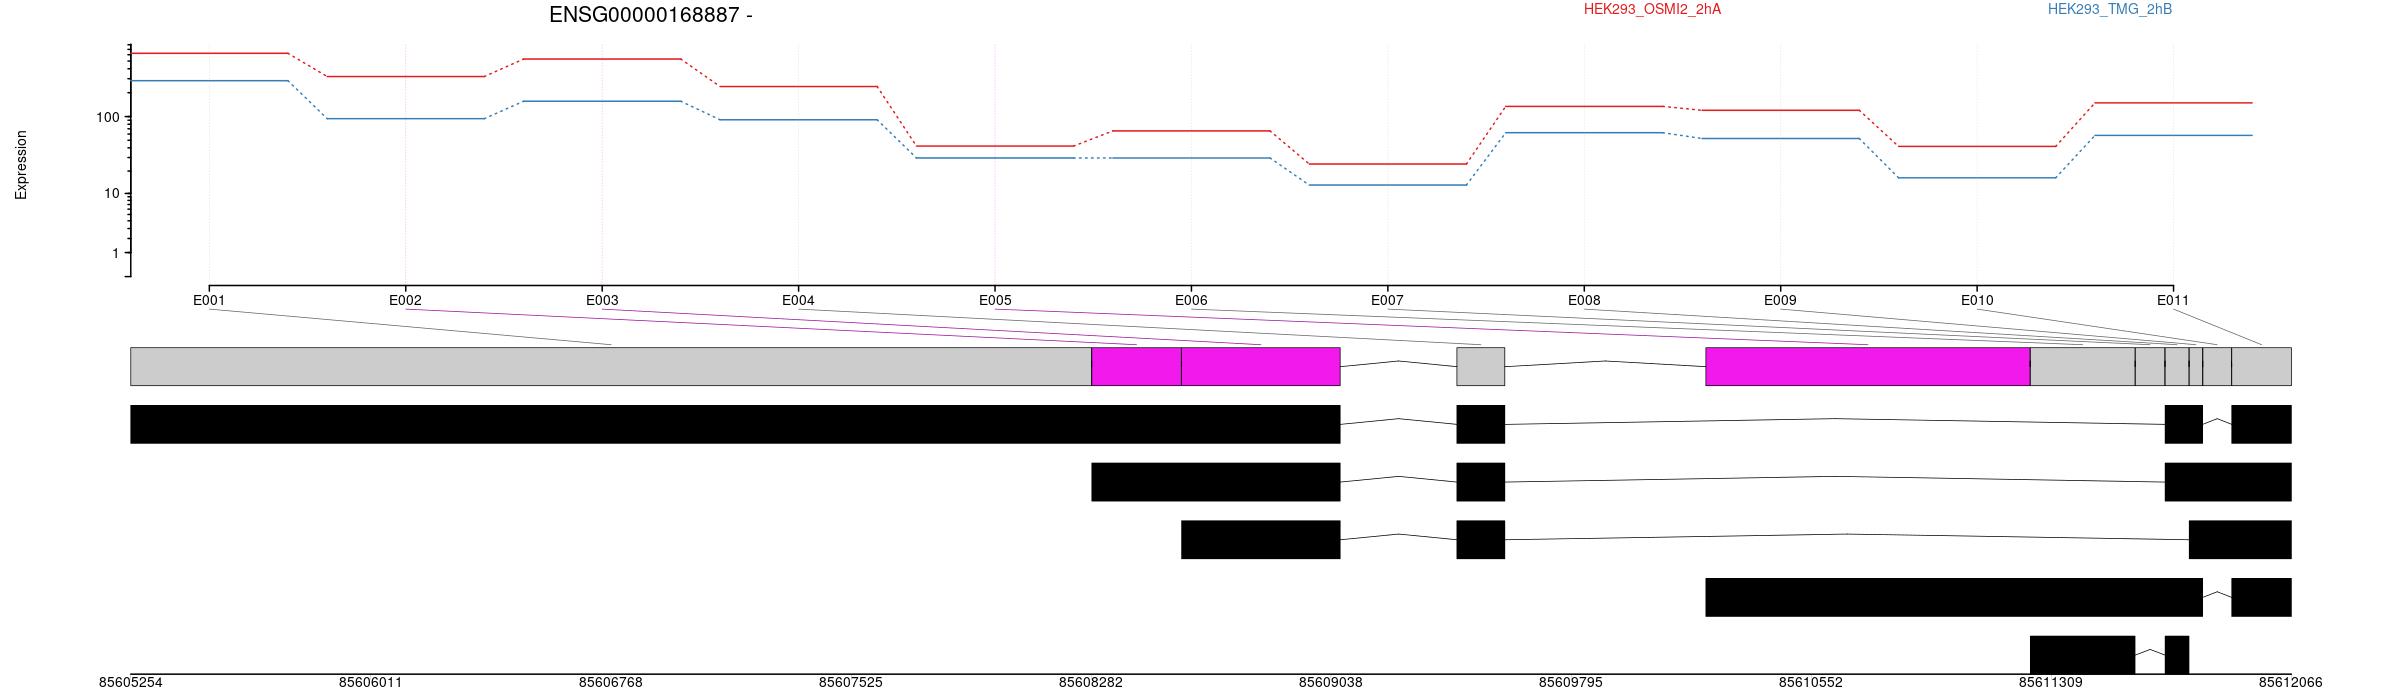The image size is (2400, 700).
Task: Click the E006 exon label
Action: pyautogui.click(x=1191, y=300)
